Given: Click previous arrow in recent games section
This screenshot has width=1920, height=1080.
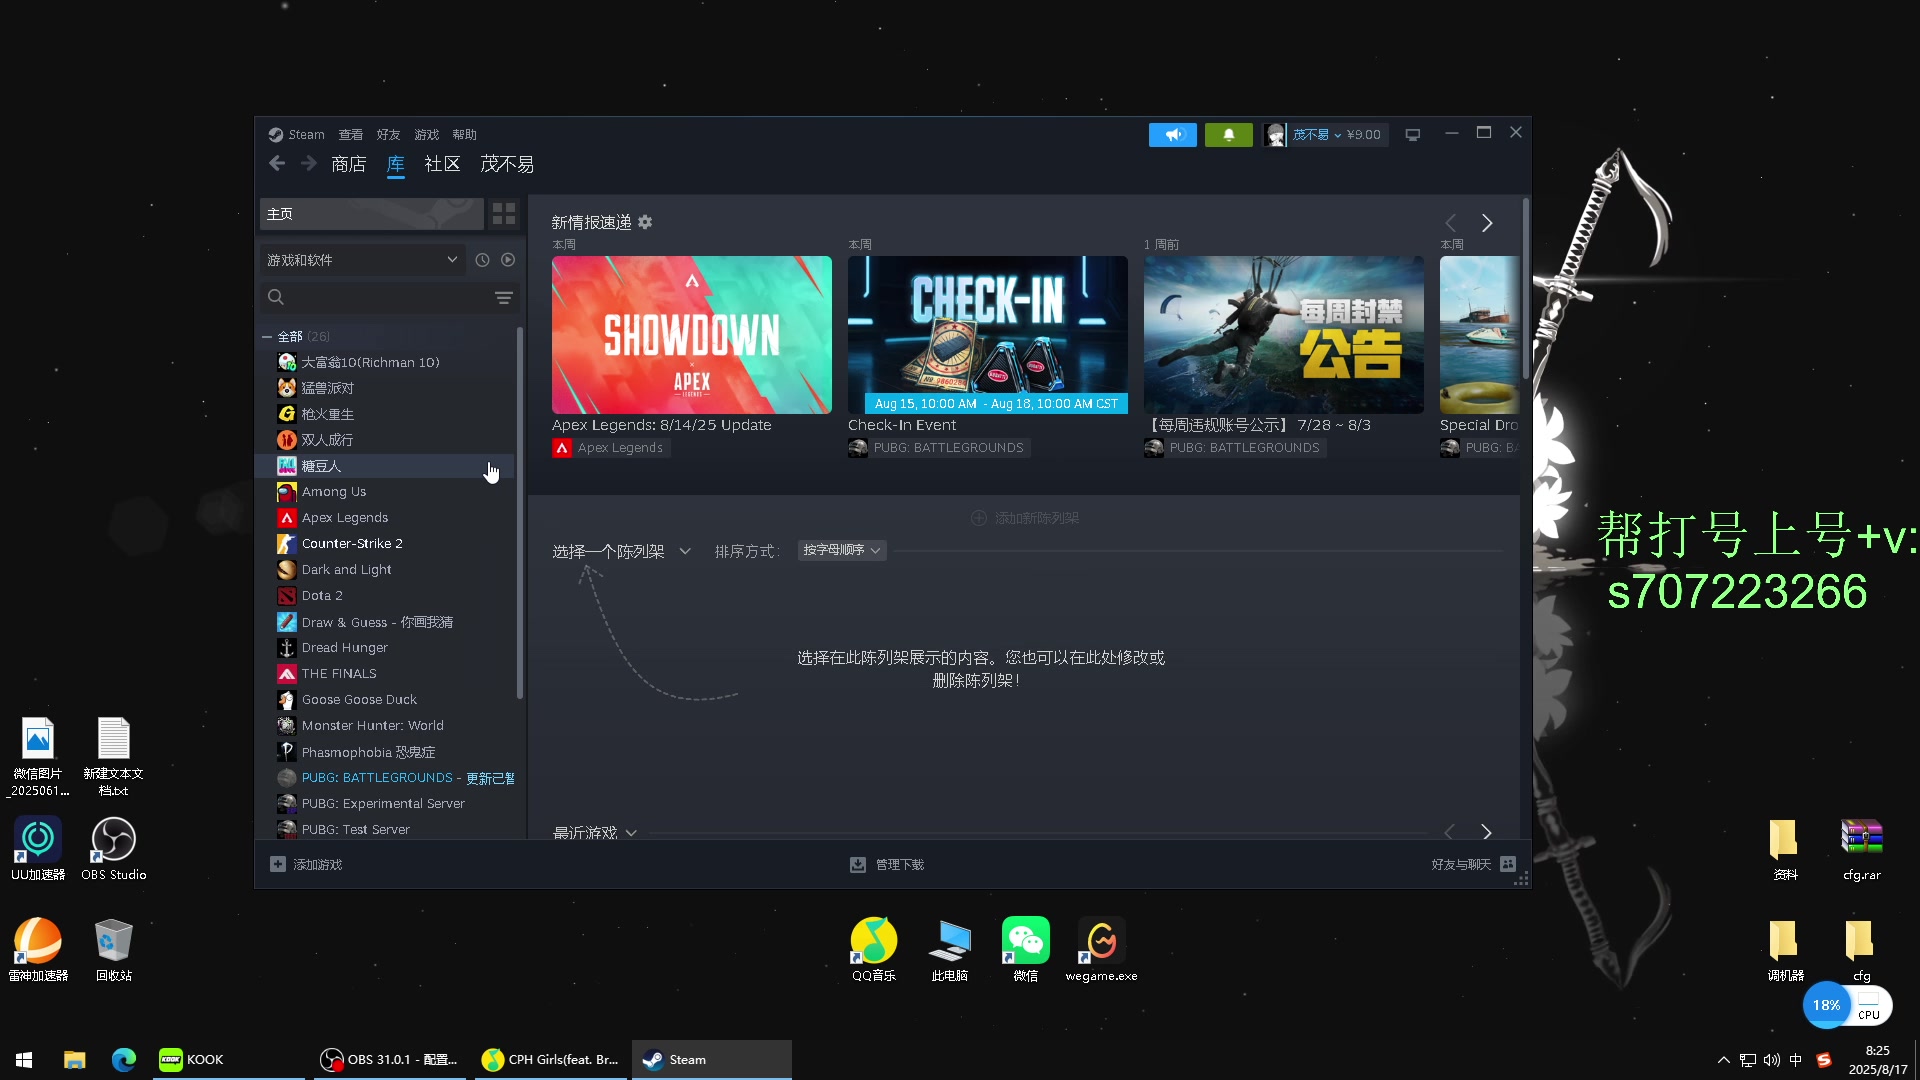Looking at the screenshot, I should pos(1449,832).
